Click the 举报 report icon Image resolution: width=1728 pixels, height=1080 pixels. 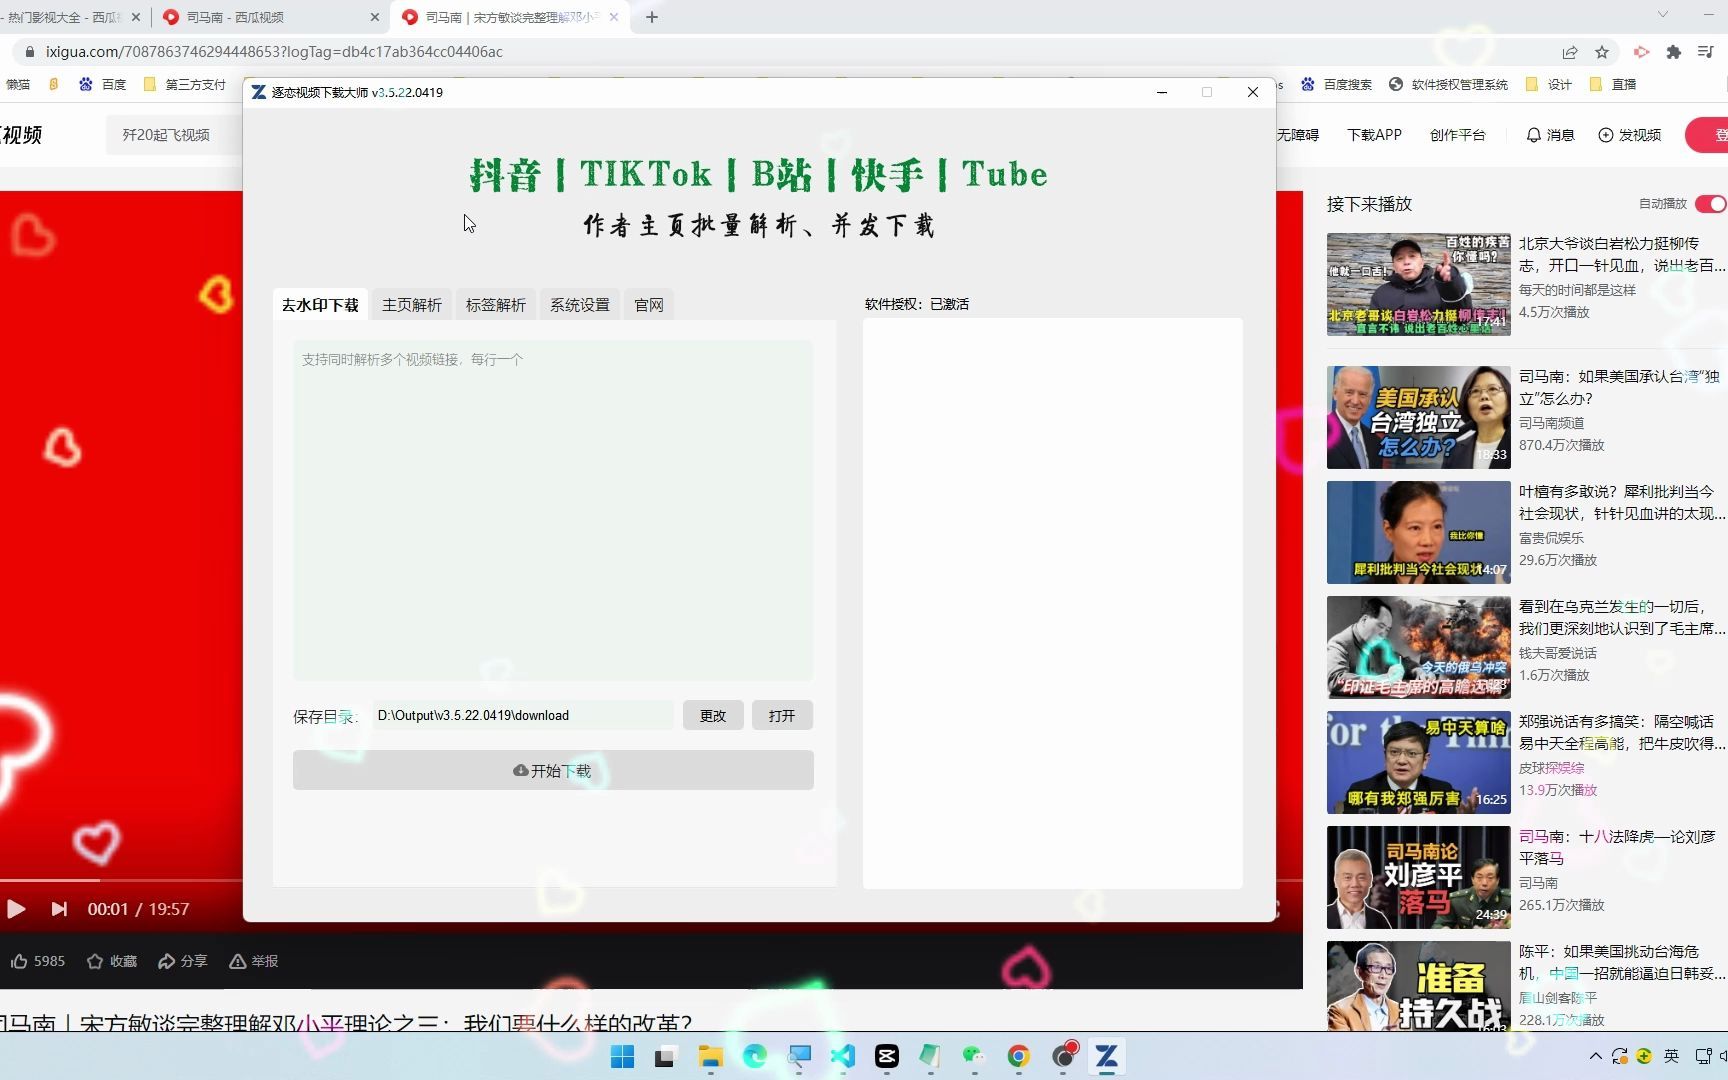[x=237, y=961]
